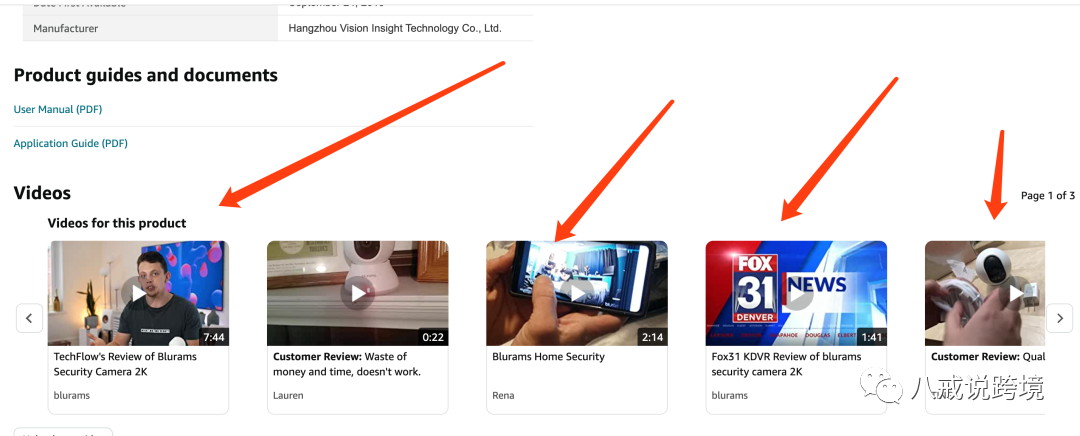The image size is (1080, 436).
Task: Play the TechFlow's Review video
Action: (x=138, y=293)
